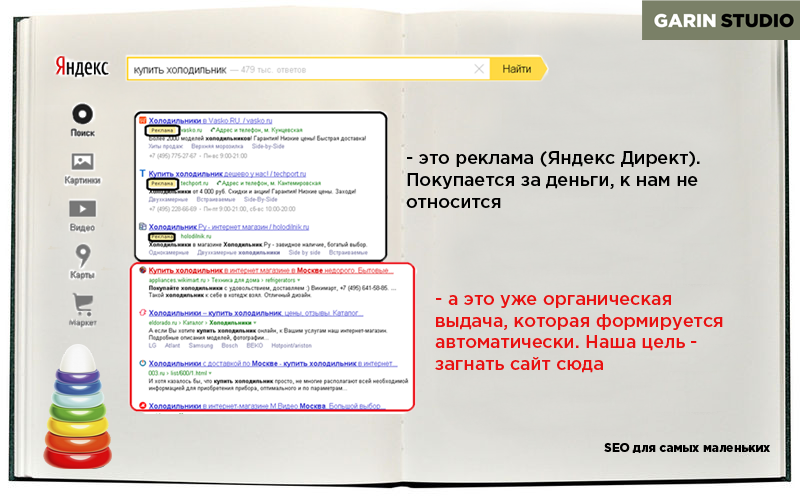
Task: Open the ad Холодильники в Vasko.RU
Action: tap(210, 120)
